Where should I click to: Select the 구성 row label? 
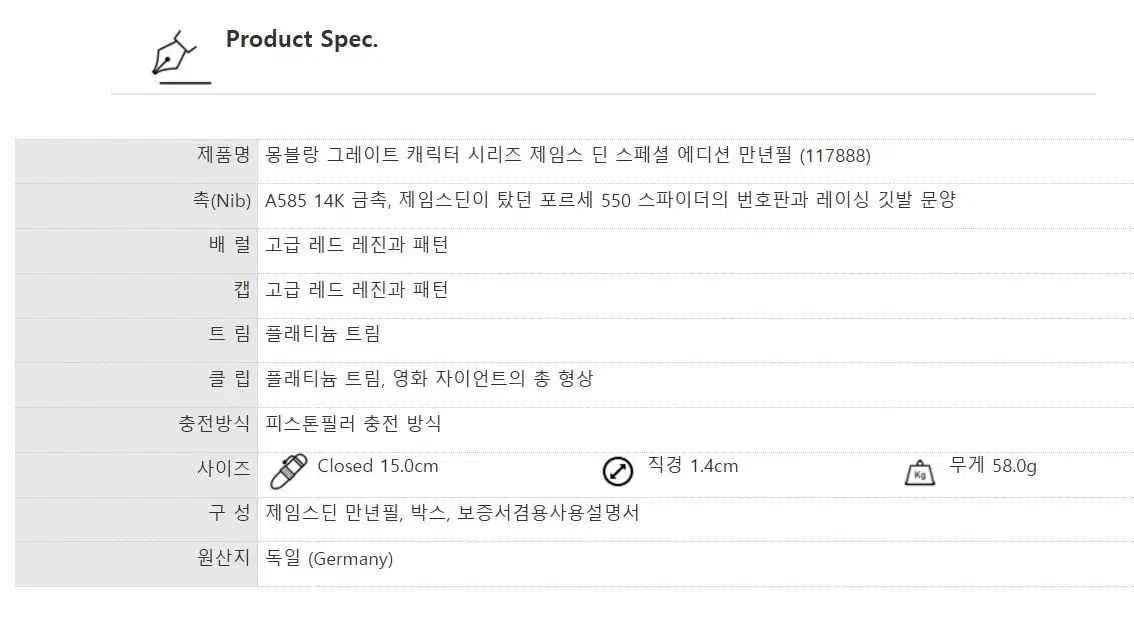(x=229, y=513)
